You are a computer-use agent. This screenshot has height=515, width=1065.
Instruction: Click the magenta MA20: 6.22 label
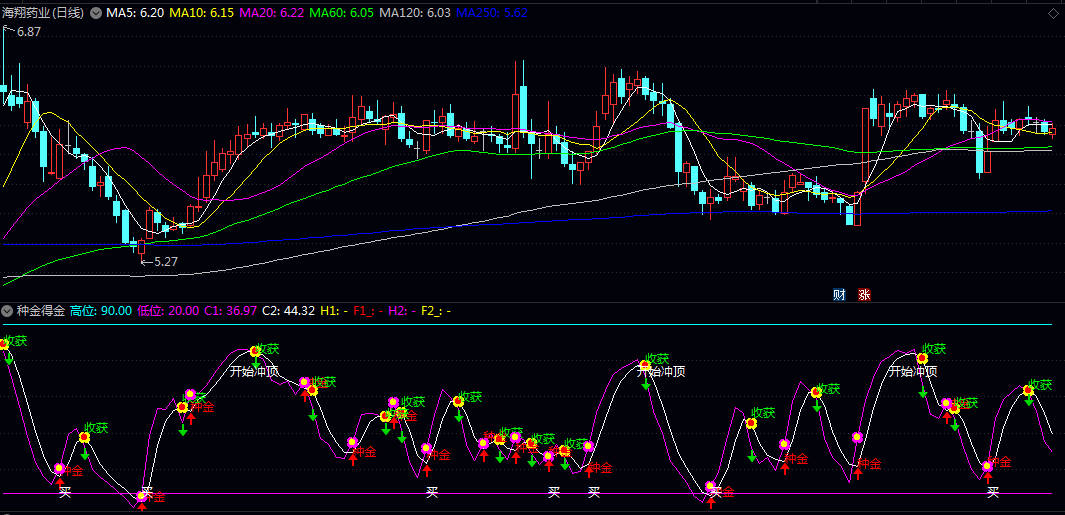coord(272,13)
